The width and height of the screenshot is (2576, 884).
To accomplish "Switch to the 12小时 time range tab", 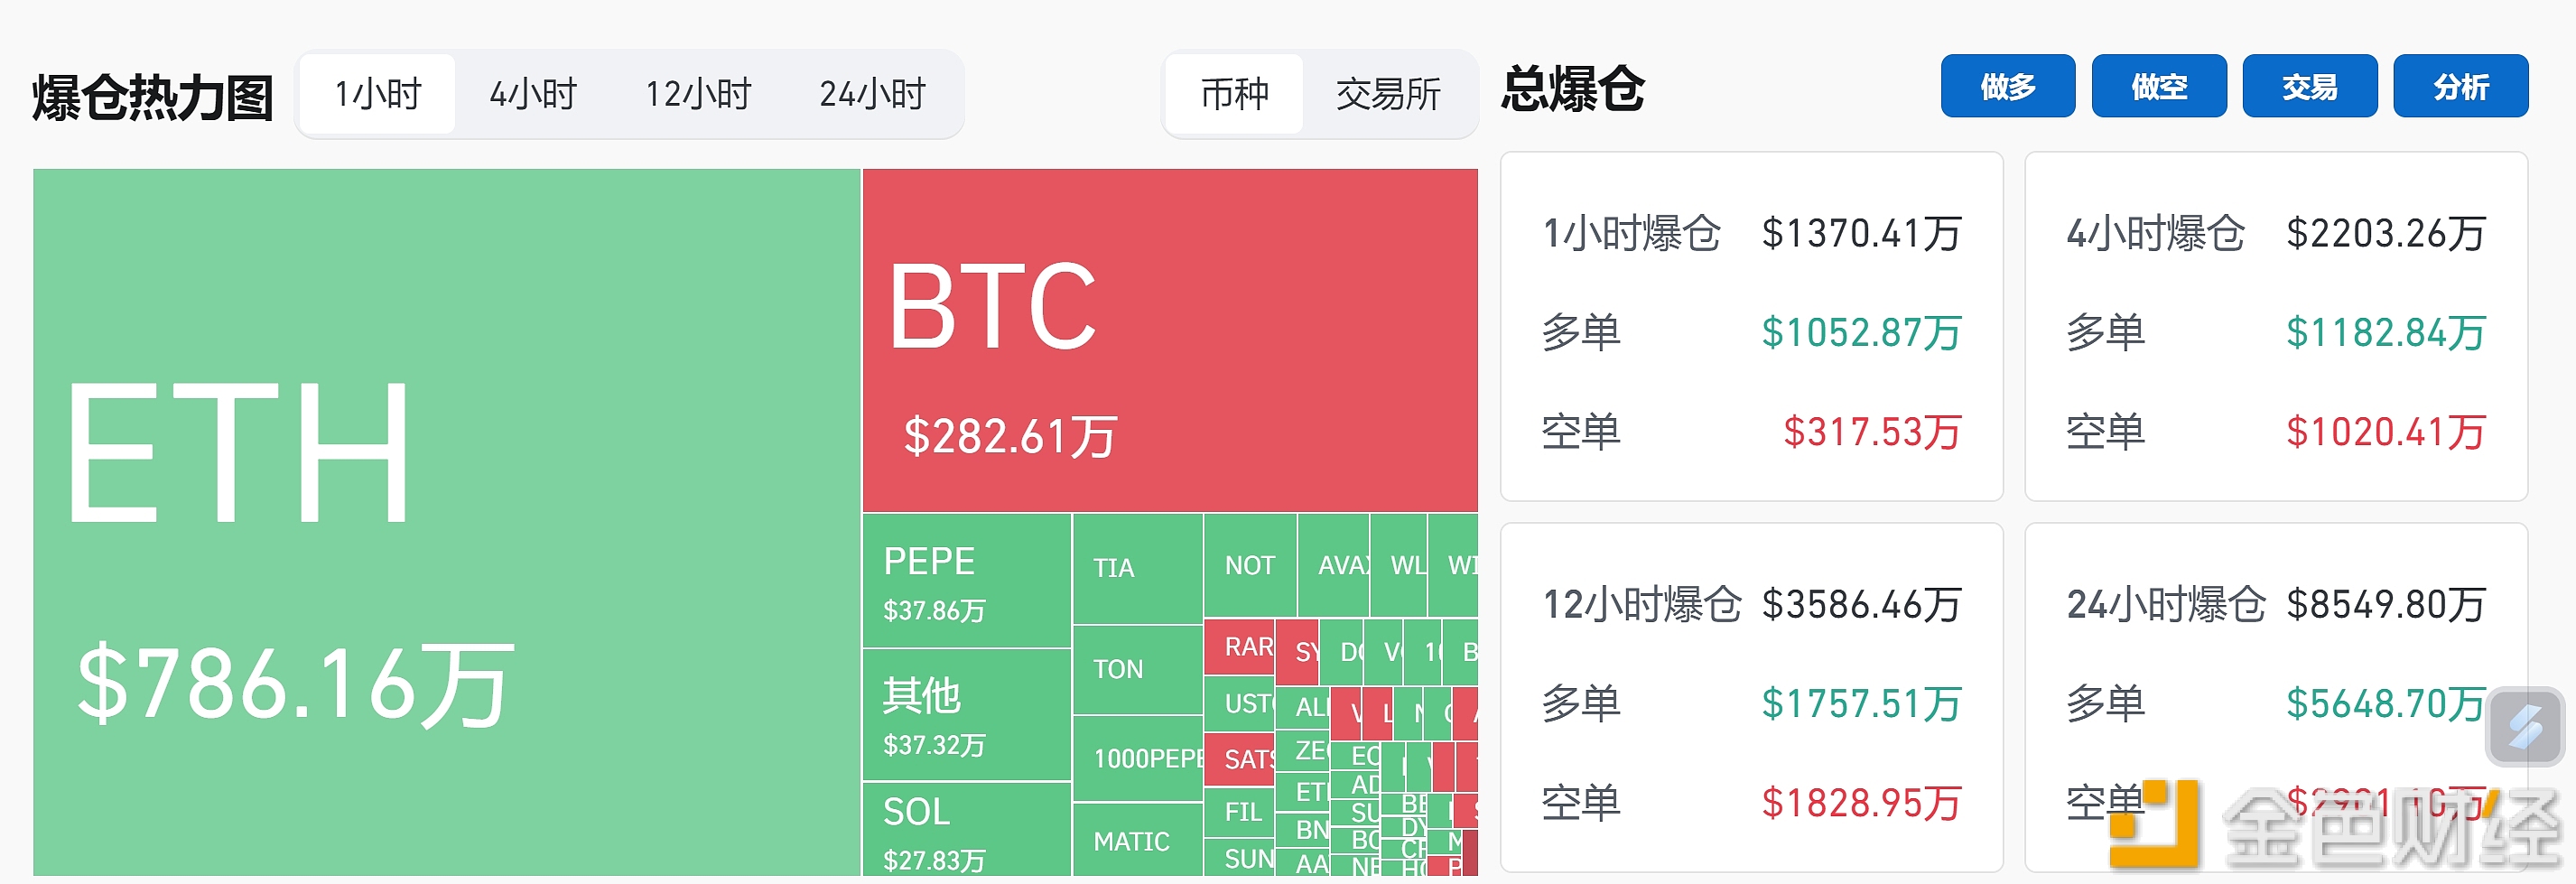I will click(x=698, y=94).
